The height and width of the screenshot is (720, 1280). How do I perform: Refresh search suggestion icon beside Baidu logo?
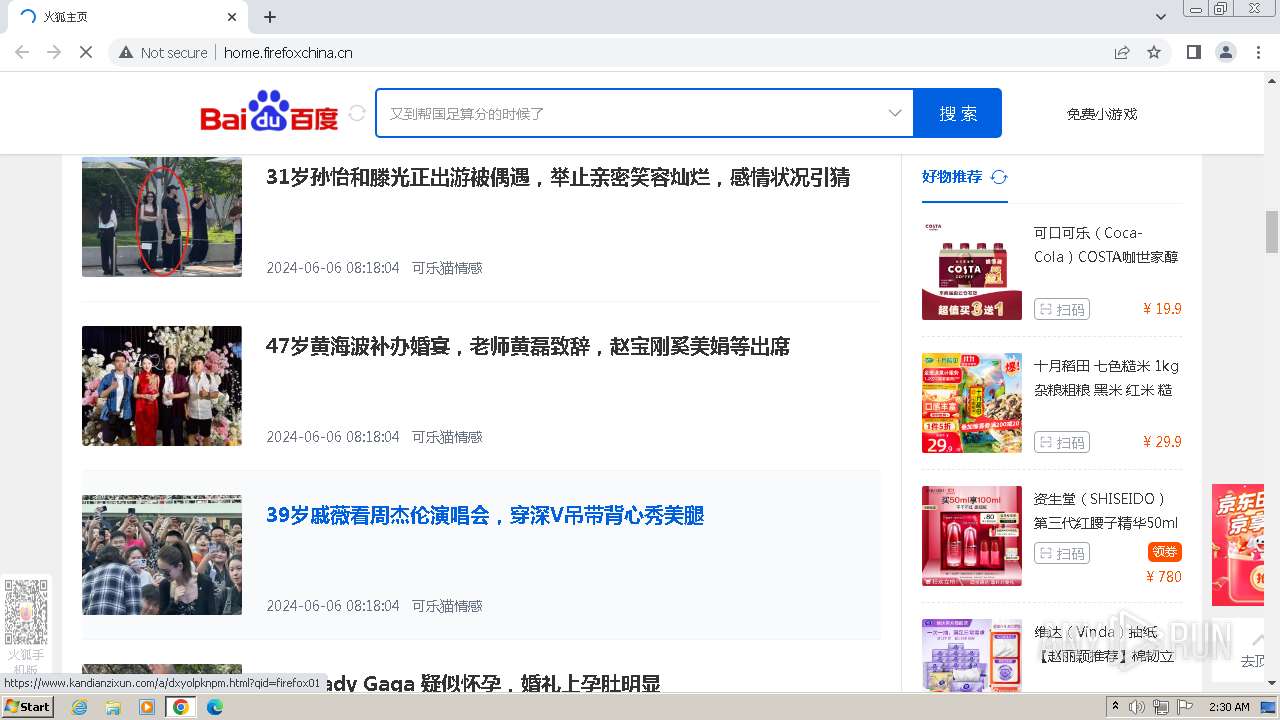[357, 114]
